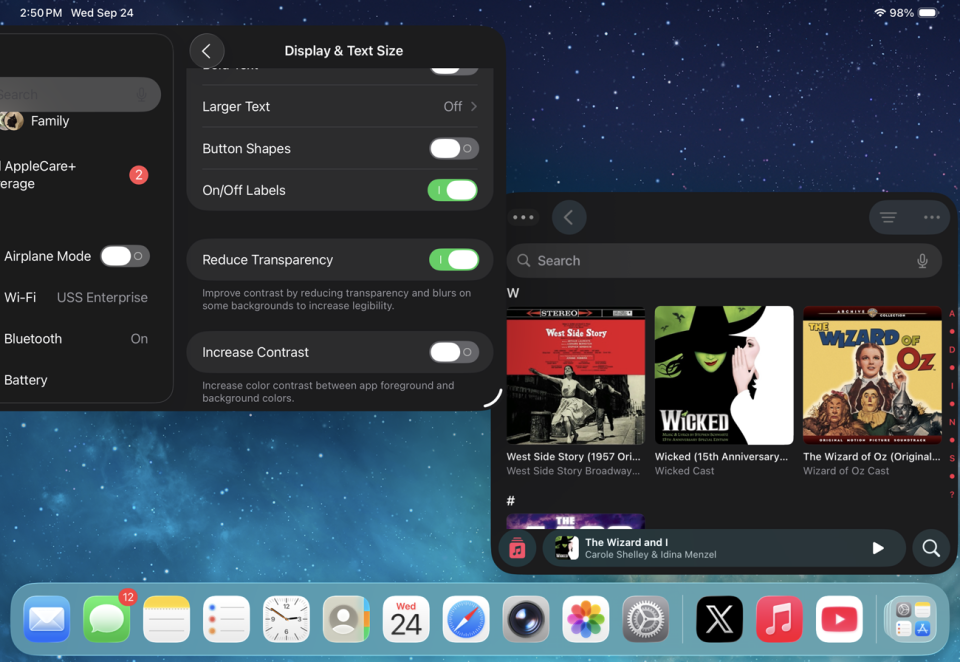The width and height of the screenshot is (960, 662).
Task: Turn off Reduce Transparency
Action: click(453, 260)
